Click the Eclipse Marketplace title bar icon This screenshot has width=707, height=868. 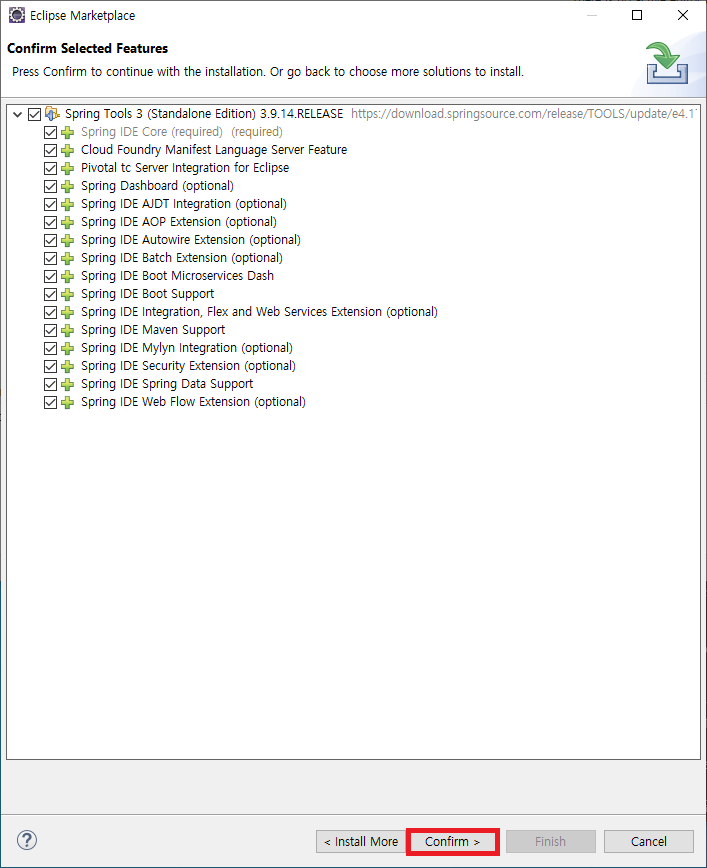17,15
